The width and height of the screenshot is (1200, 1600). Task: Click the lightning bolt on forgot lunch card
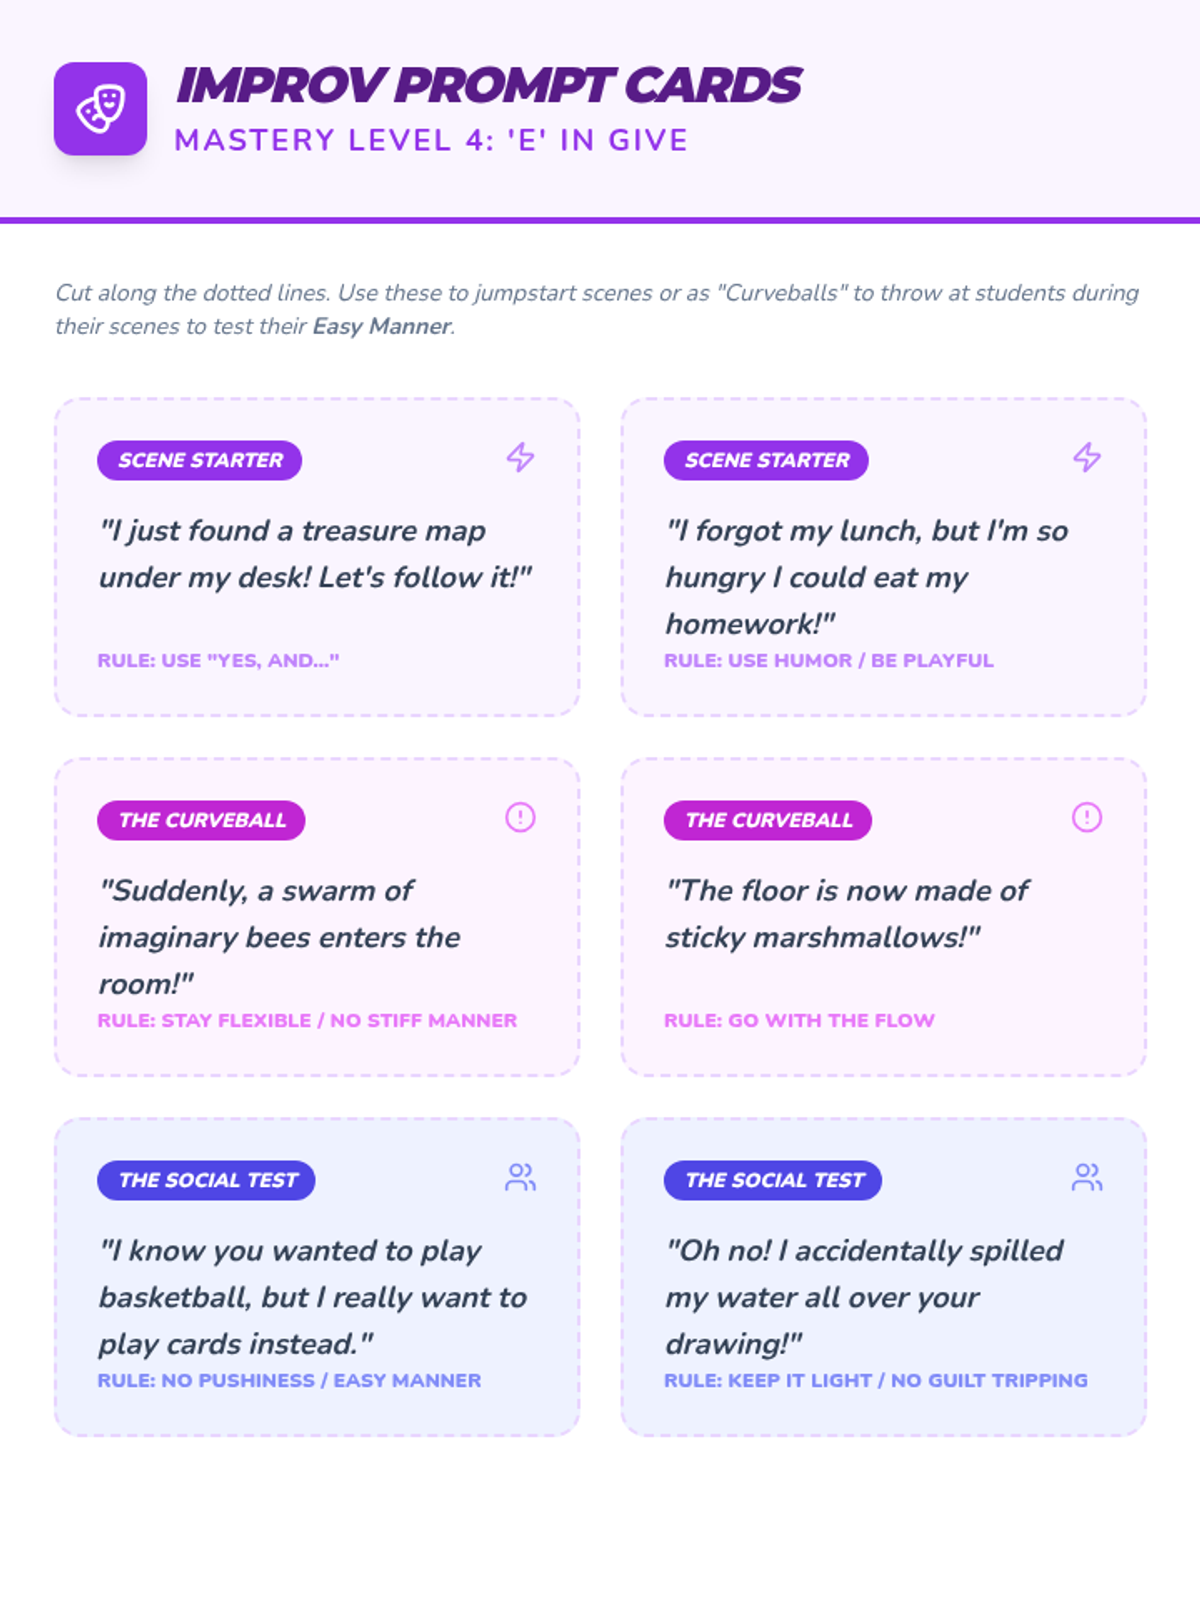point(1087,458)
